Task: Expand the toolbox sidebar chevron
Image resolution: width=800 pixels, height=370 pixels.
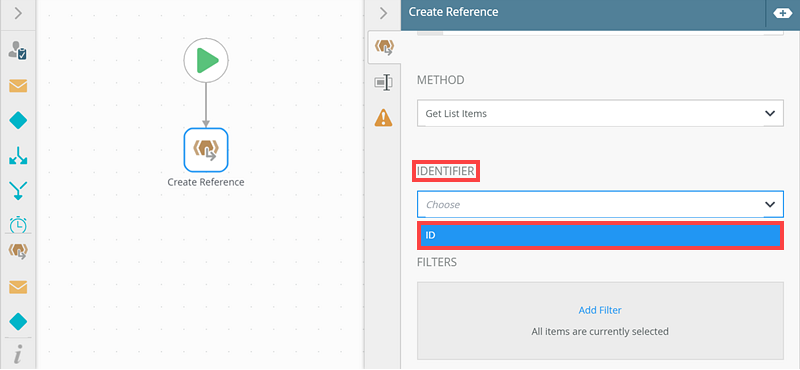Action: point(18,14)
